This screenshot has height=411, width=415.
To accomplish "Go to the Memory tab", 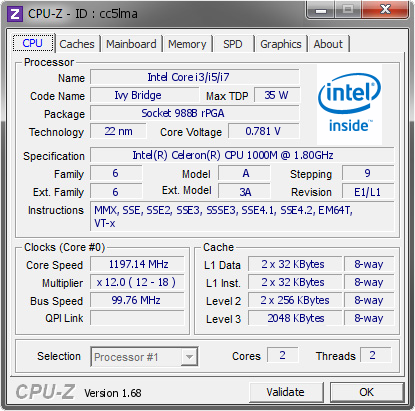I will click(x=187, y=44).
